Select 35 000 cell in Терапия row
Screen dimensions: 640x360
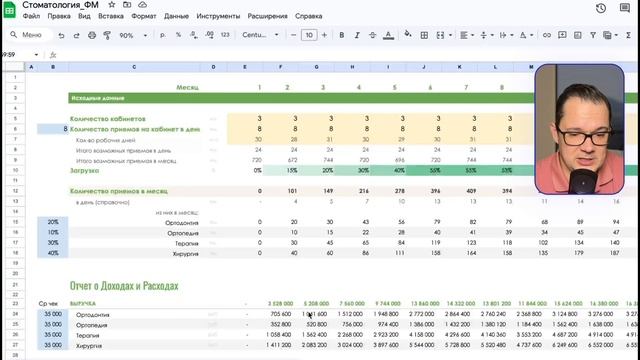coord(53,335)
